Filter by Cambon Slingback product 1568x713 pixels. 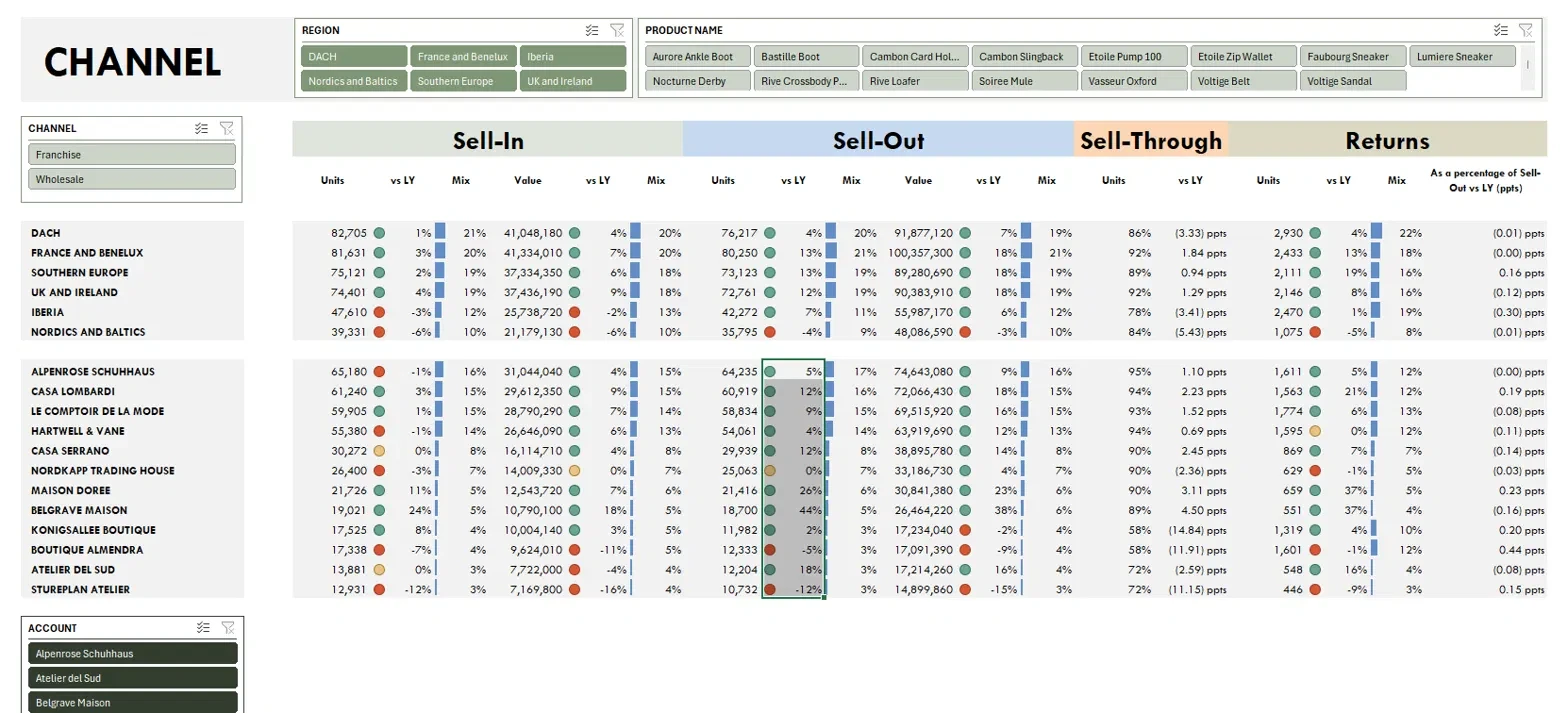click(1025, 56)
